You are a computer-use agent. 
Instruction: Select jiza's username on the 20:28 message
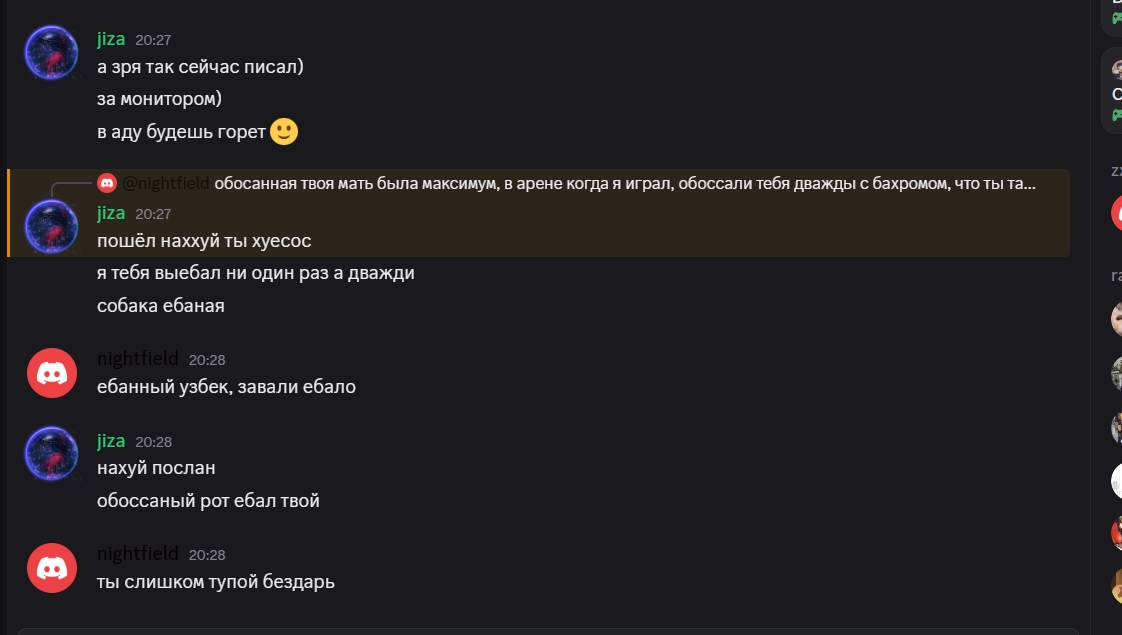click(111, 441)
